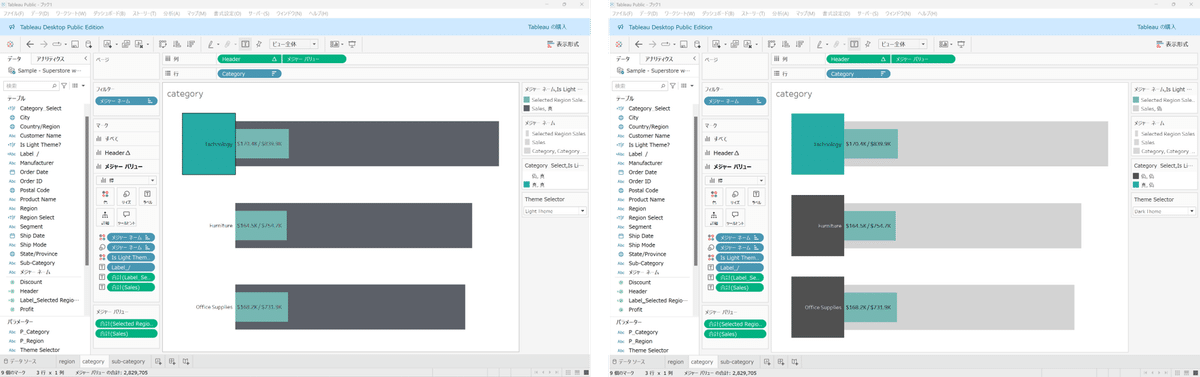Switch to the アナリティクス tab in left window
Viewport: 1200px width, 377px height.
click(x=50, y=59)
